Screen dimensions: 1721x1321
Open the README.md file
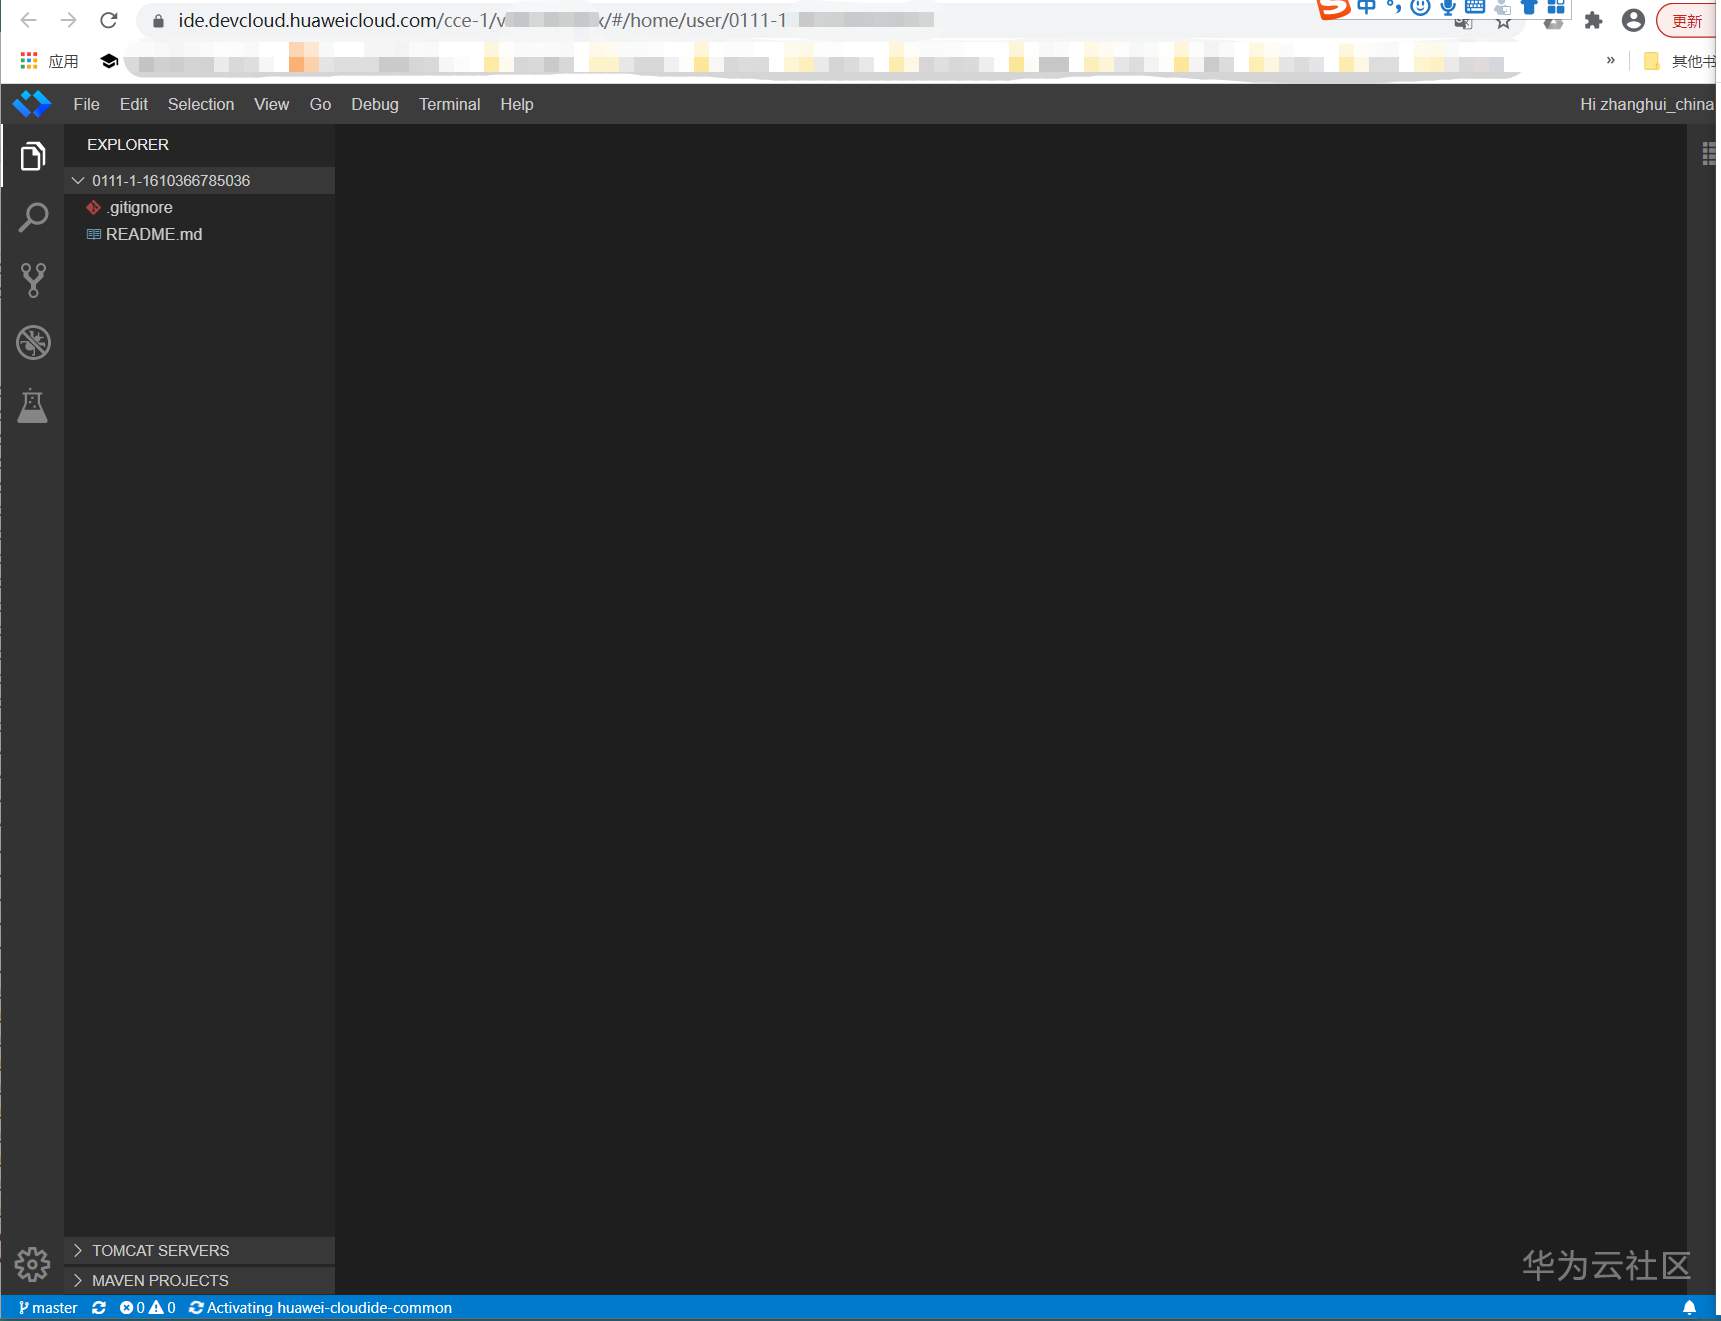pos(200,234)
